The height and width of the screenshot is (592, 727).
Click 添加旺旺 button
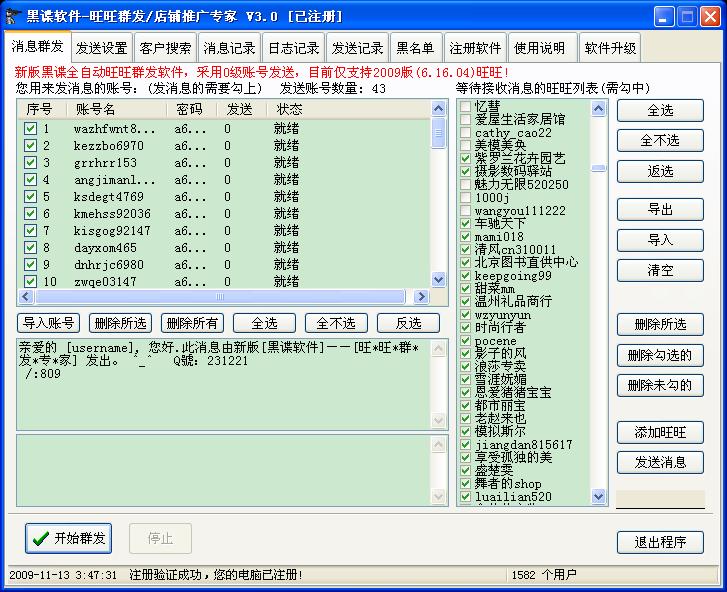tap(660, 432)
